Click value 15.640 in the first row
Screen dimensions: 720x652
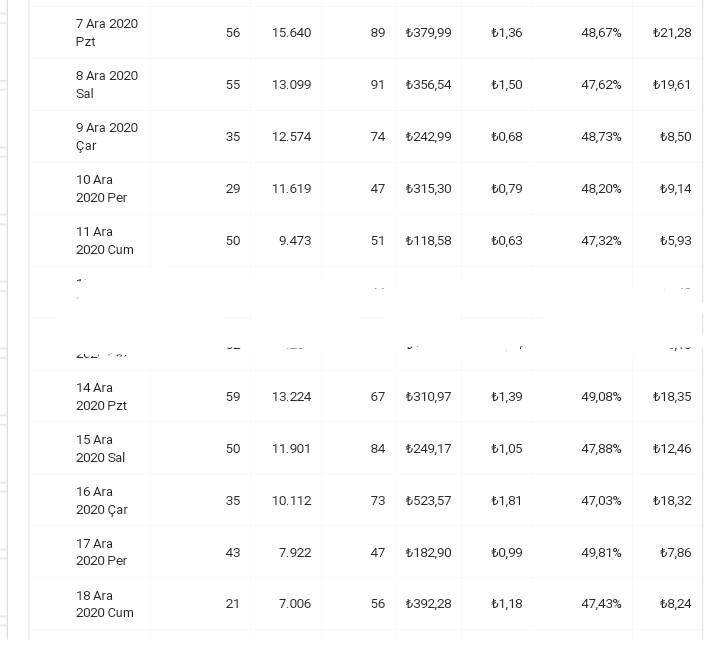tap(291, 33)
